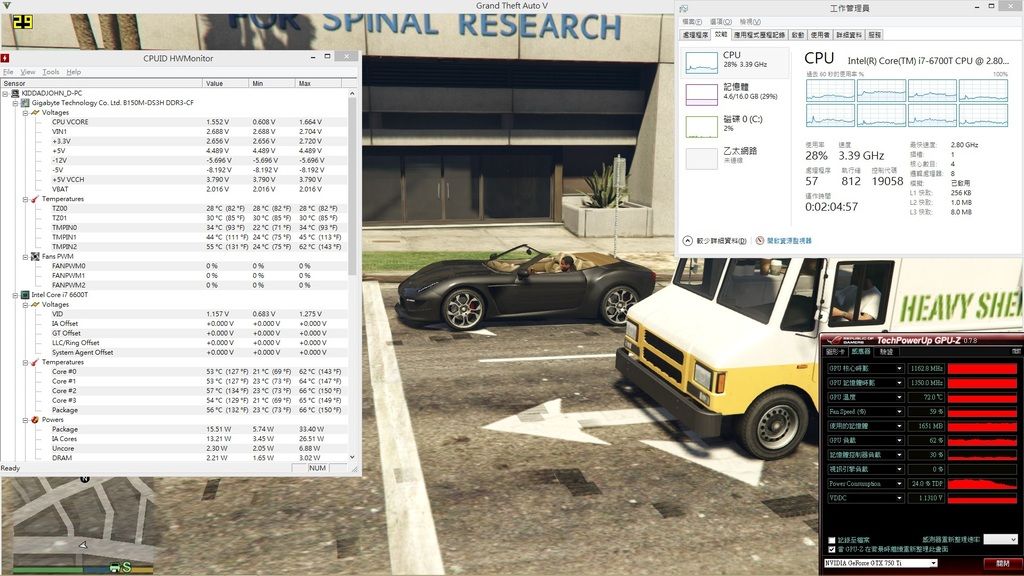Viewport: 1024px width, 576px height.
Task: Switch to the 啟動 startup tab
Action: coord(798,35)
